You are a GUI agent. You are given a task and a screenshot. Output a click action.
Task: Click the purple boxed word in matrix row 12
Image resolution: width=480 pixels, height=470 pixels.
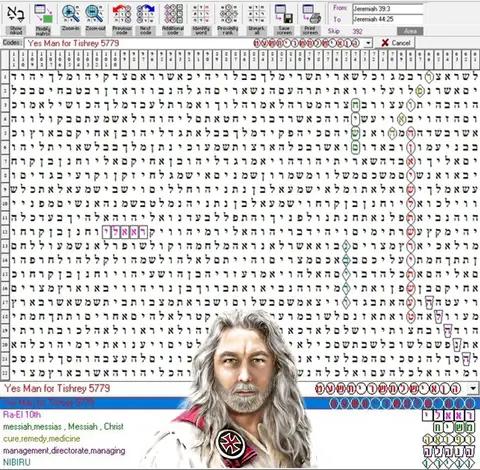pos(125,232)
